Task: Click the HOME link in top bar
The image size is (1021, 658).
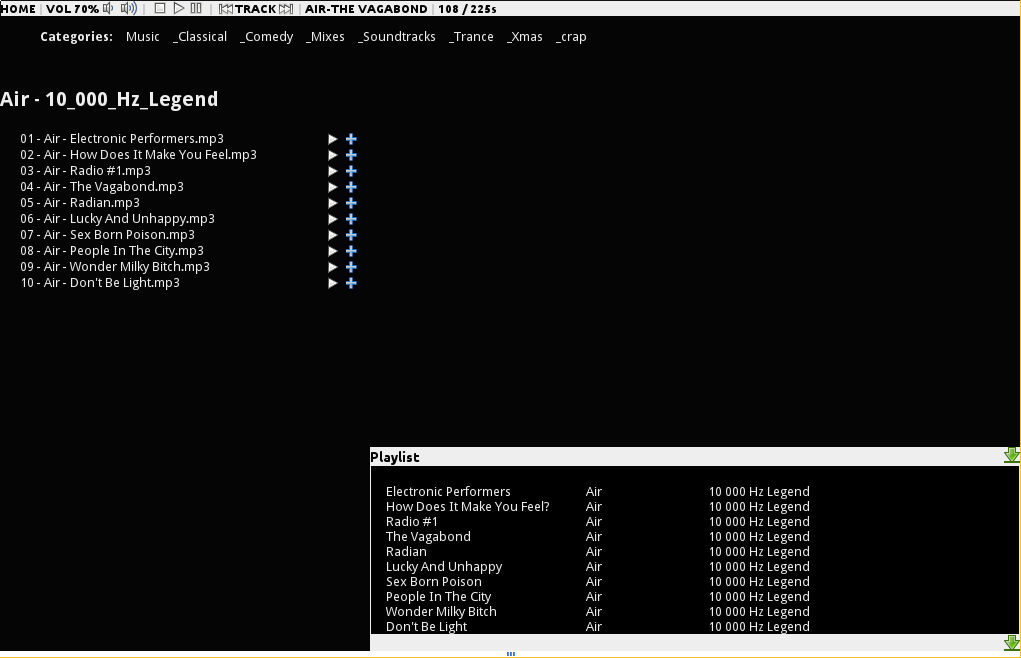Action: coord(18,9)
